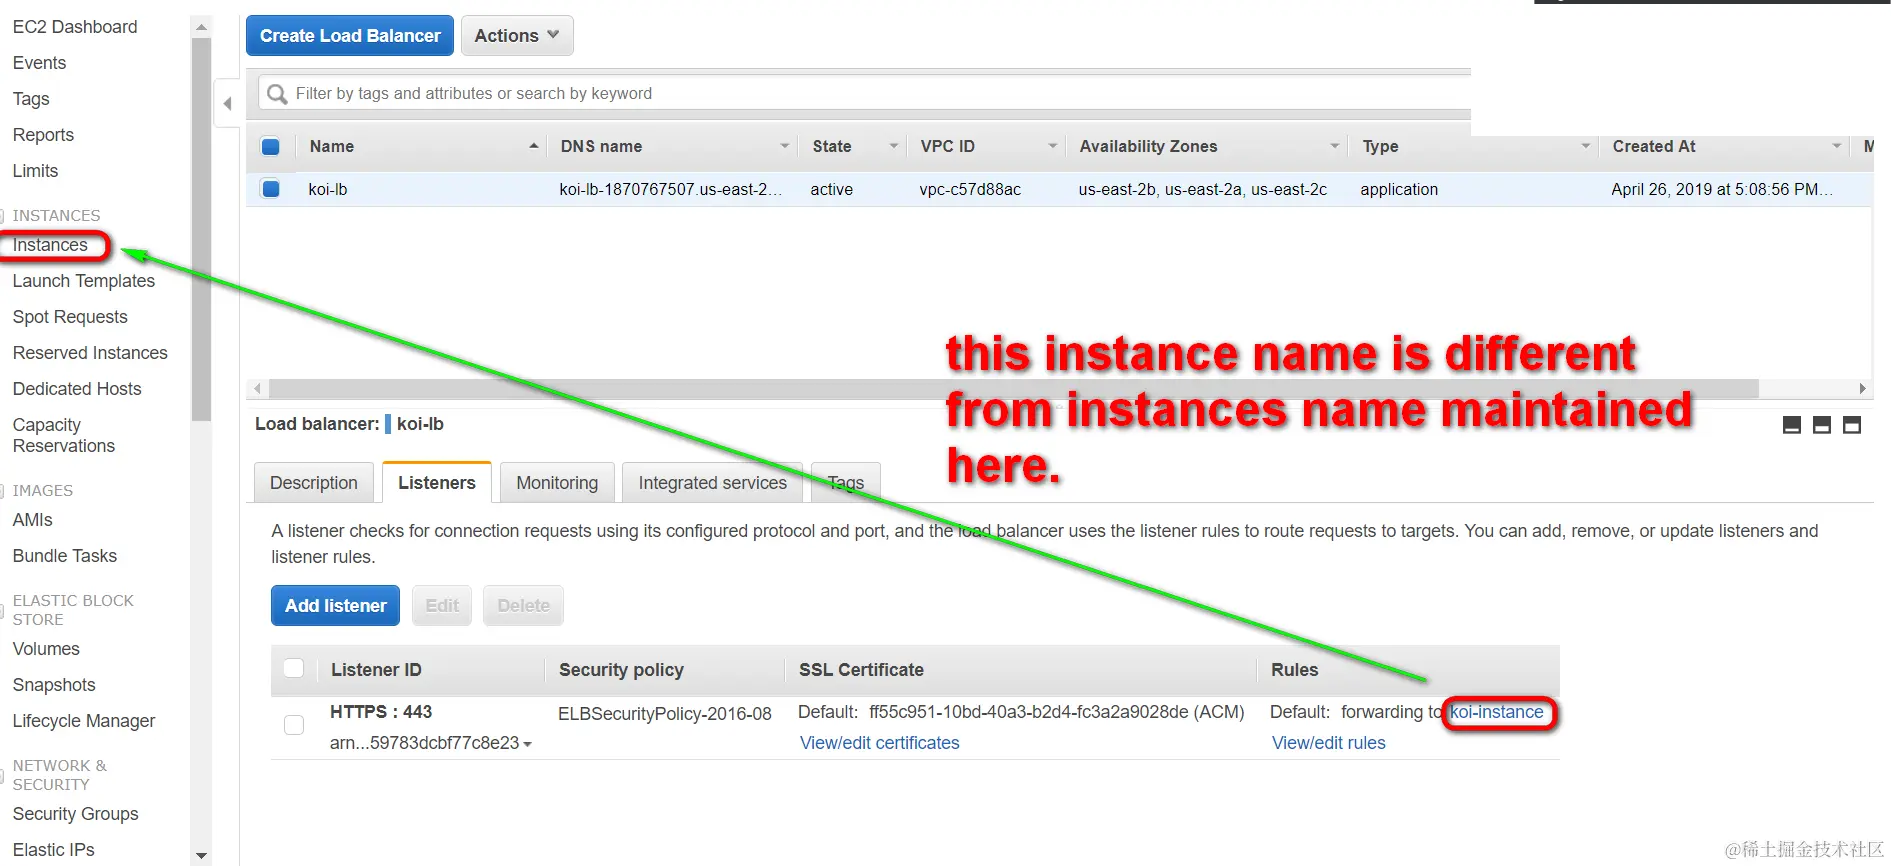Expand the listener ARN dropdown caret
This screenshot has height=866, width=1891.
click(528, 744)
